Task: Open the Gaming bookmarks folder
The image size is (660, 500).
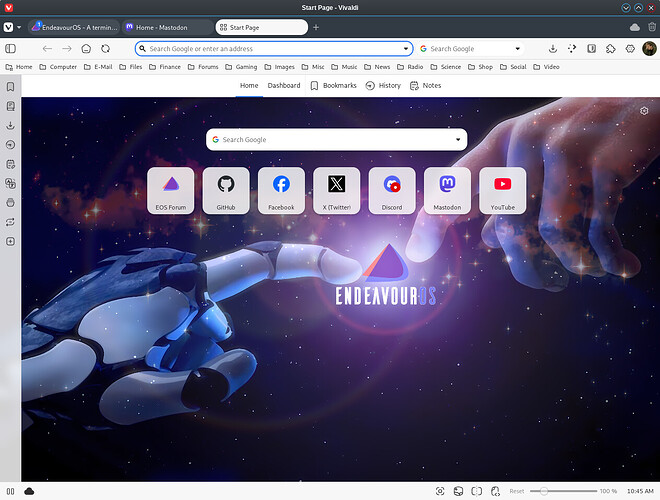Action: [x=241, y=67]
